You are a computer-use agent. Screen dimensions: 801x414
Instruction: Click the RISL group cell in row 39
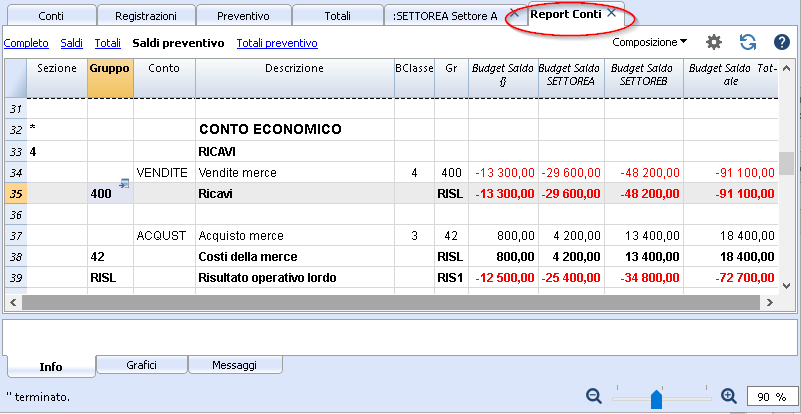(x=110, y=278)
